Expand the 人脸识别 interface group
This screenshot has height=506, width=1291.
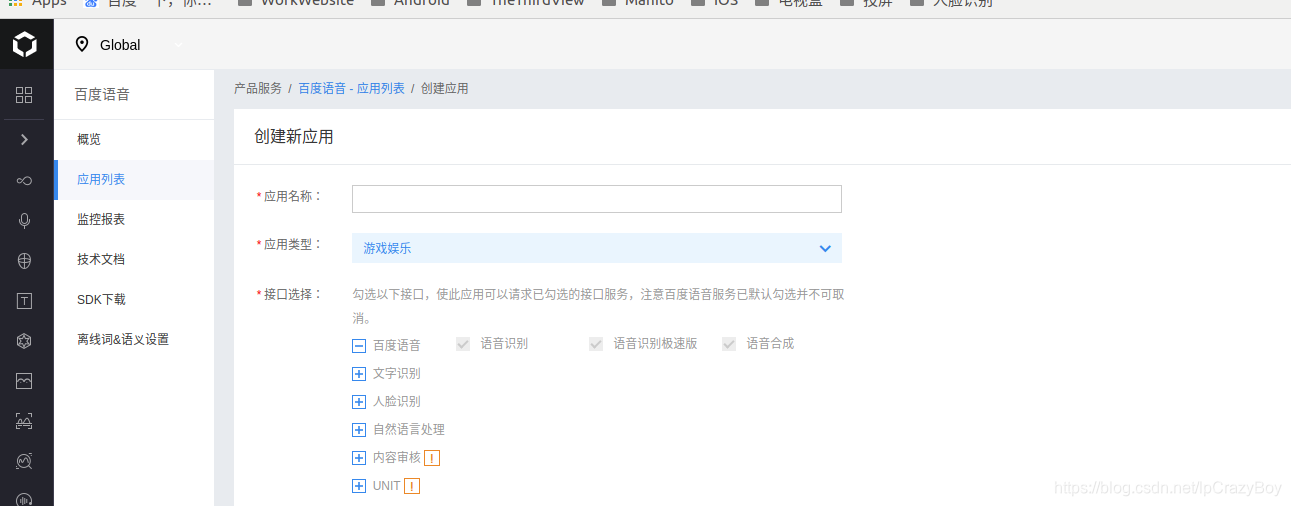coord(359,402)
